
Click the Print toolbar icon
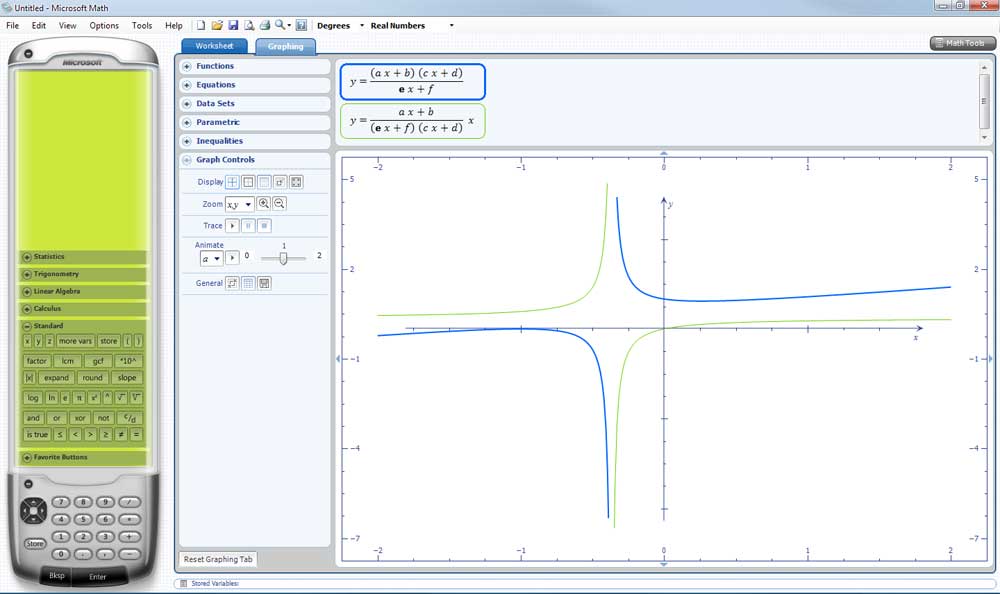tap(265, 26)
